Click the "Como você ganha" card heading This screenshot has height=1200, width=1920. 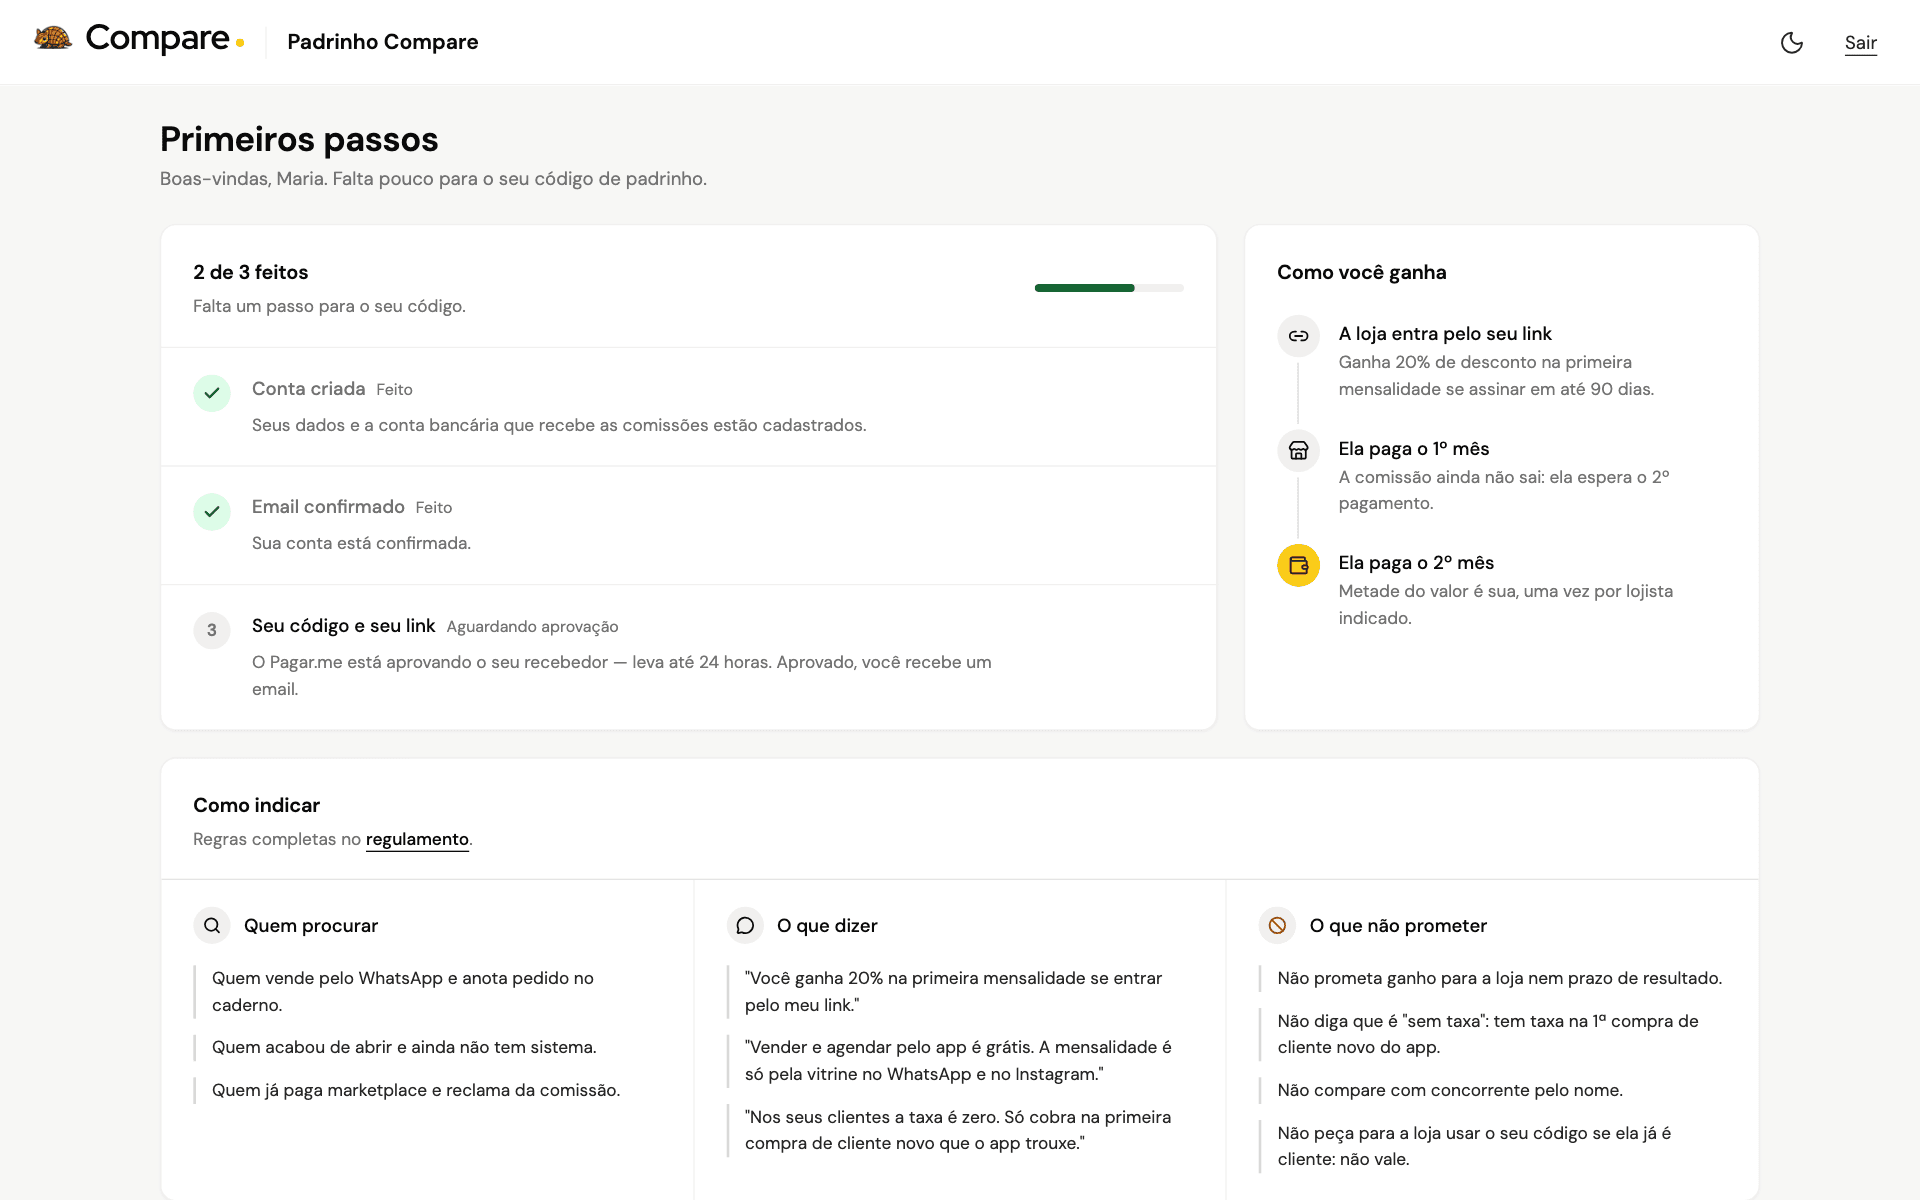[1361, 272]
